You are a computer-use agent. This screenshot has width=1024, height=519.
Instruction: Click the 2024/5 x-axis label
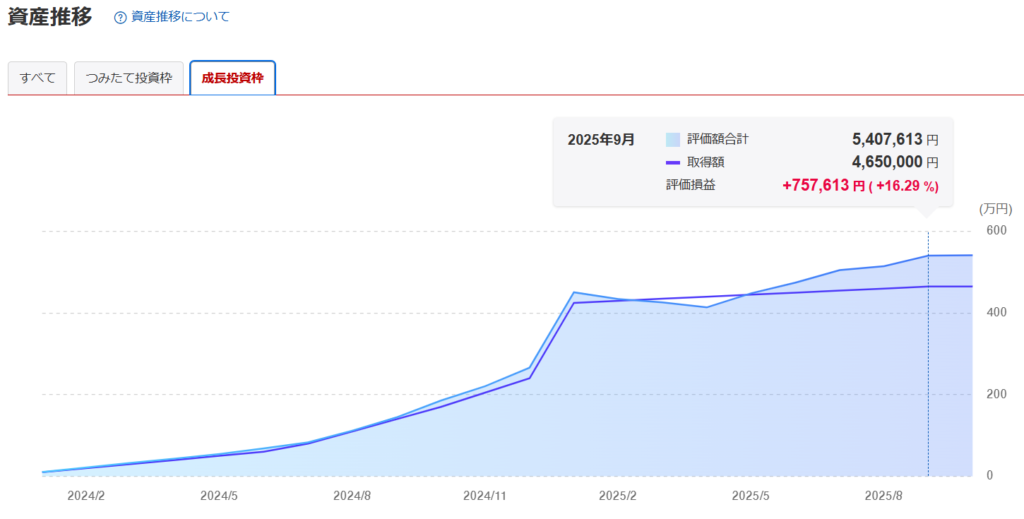pyautogui.click(x=218, y=496)
